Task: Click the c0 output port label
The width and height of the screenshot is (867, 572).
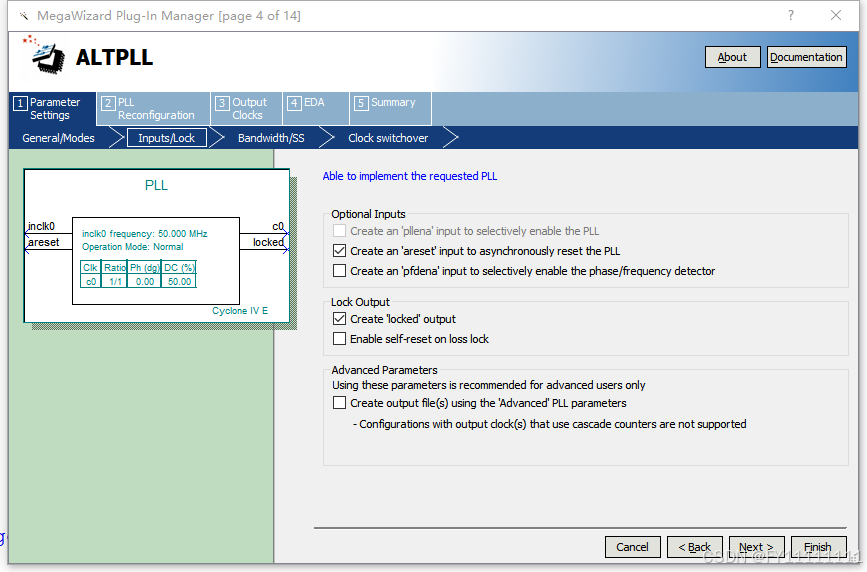Action: [x=278, y=226]
